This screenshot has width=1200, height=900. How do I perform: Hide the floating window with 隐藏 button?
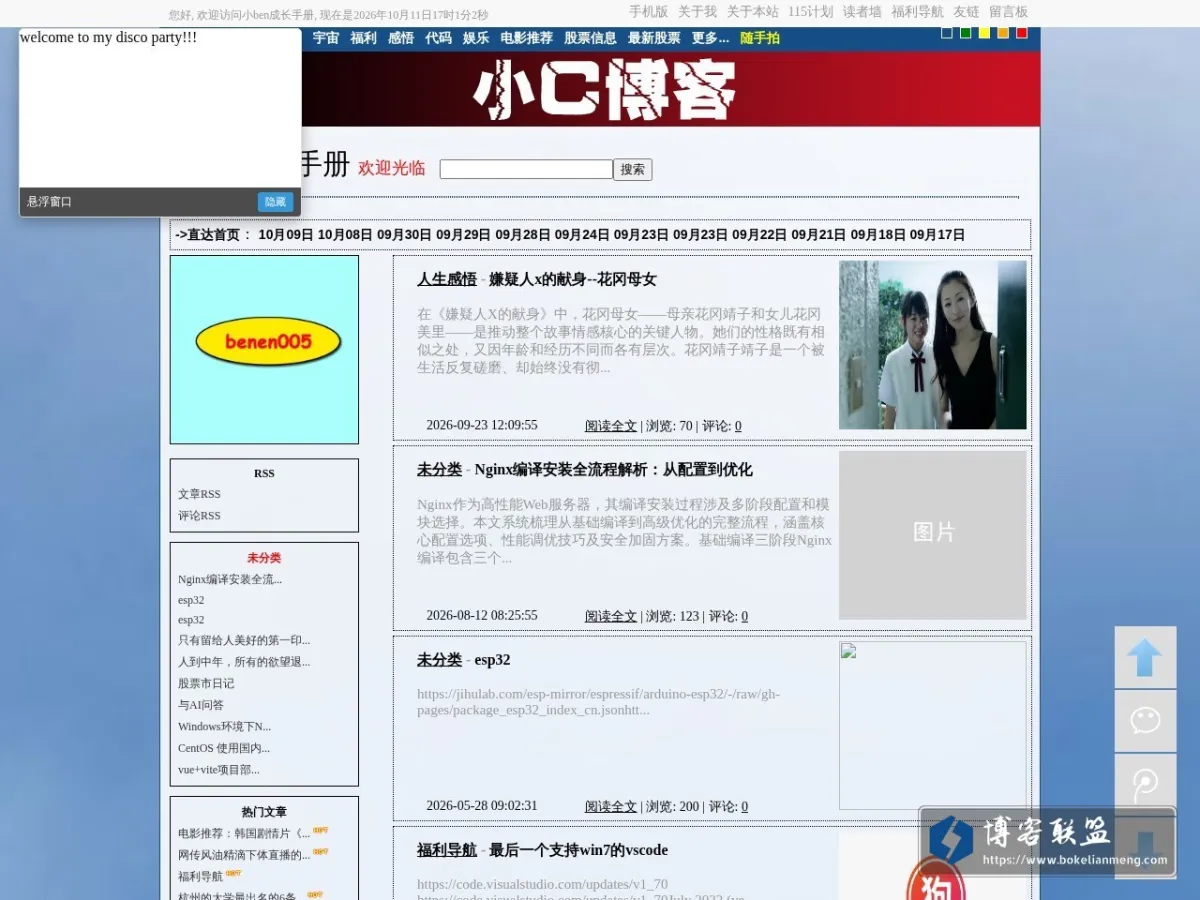point(275,202)
